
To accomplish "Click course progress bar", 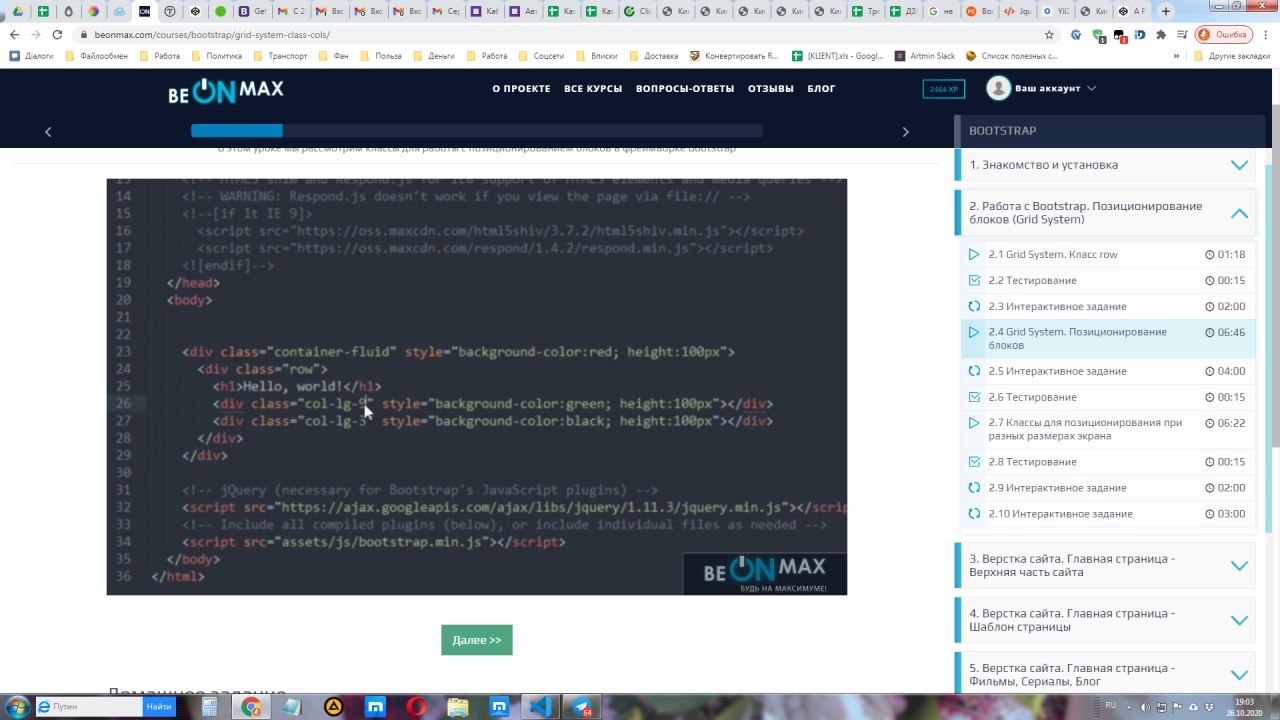I will 476,131.
